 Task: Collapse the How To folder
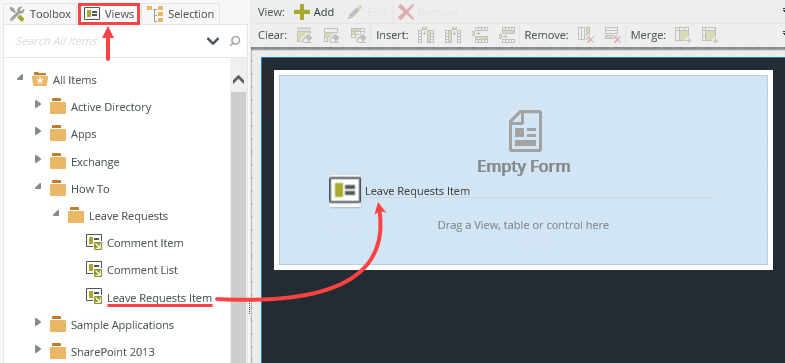point(38,186)
